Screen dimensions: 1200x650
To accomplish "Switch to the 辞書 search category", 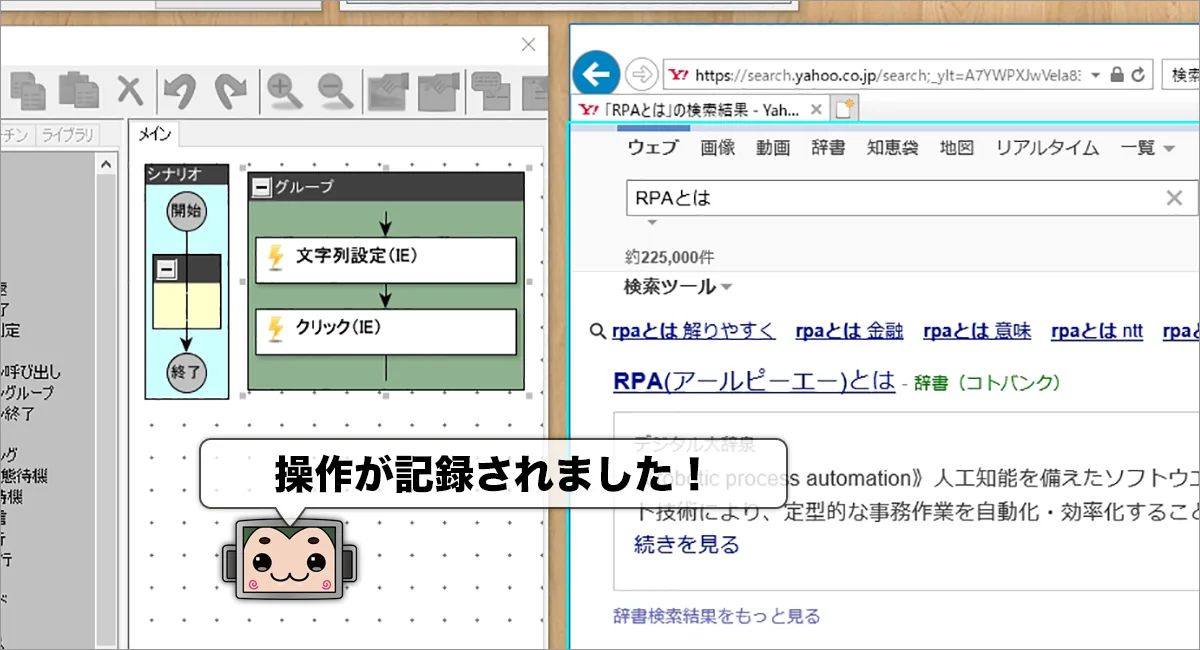I will [828, 148].
